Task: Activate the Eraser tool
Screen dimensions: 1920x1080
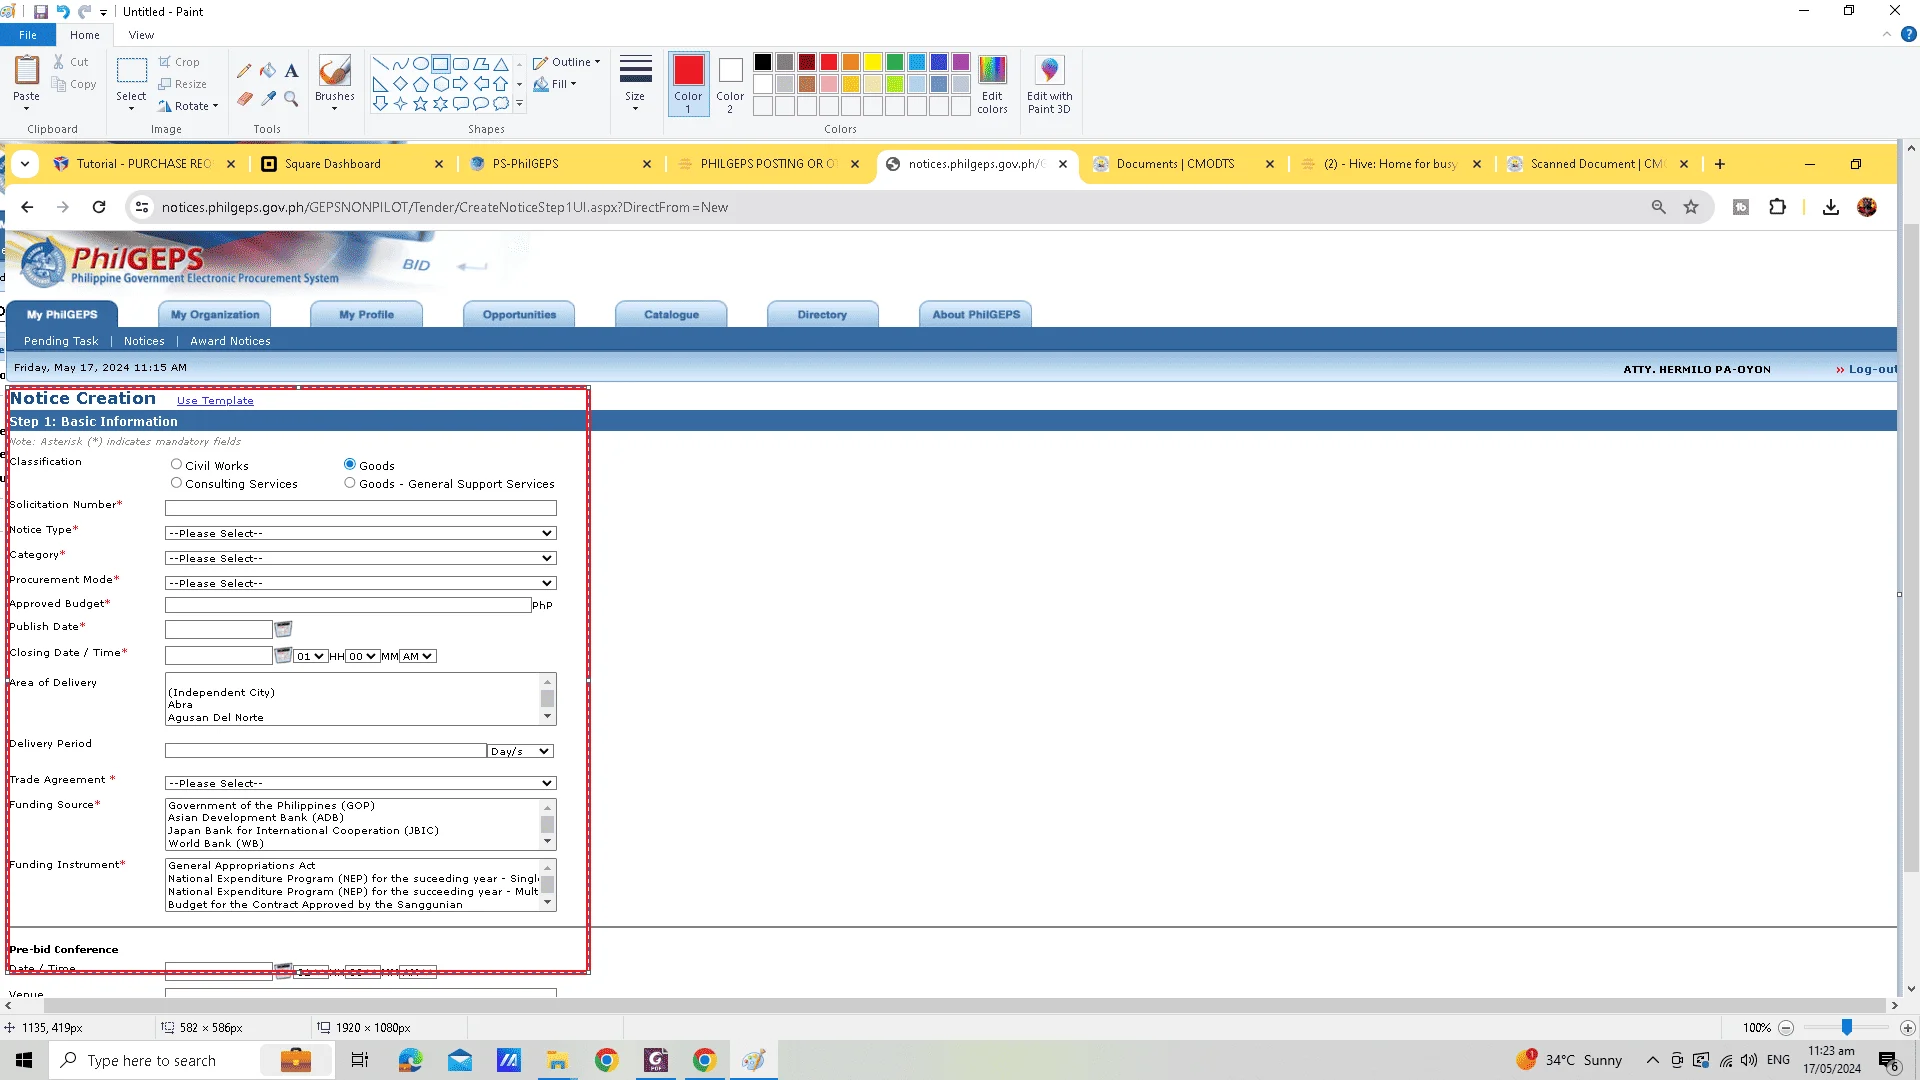Action: pyautogui.click(x=244, y=99)
